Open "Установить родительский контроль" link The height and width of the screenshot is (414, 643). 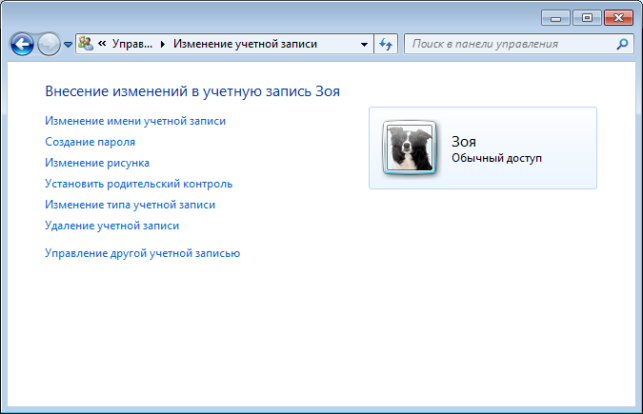[x=139, y=184]
